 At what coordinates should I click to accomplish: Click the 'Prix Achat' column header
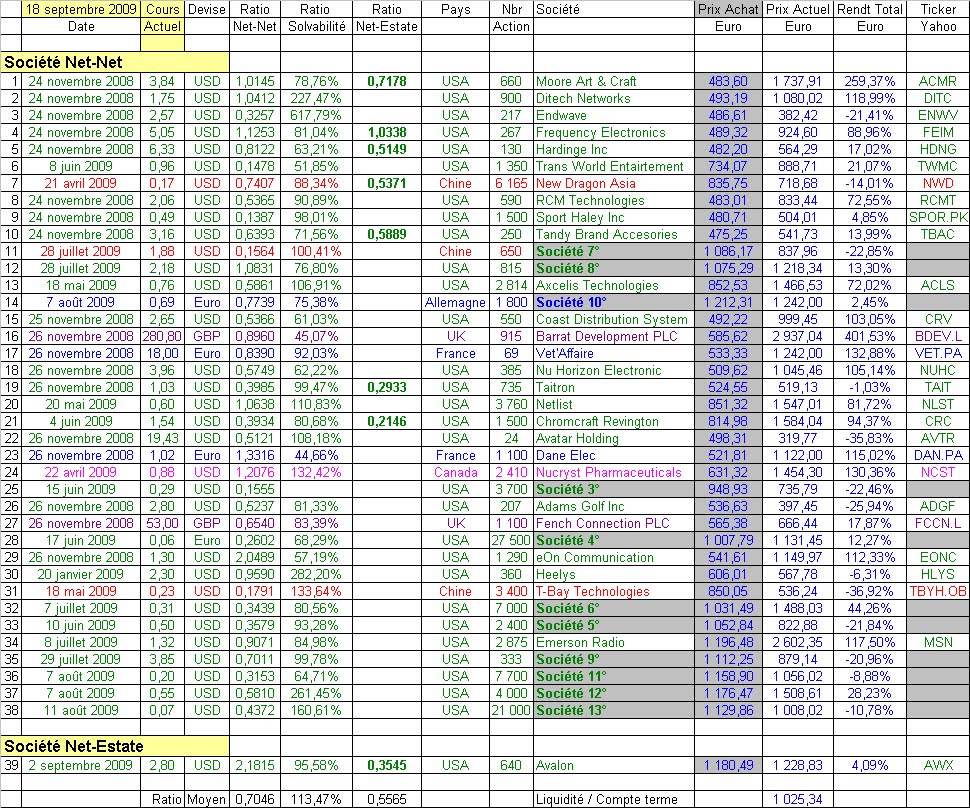[728, 9]
